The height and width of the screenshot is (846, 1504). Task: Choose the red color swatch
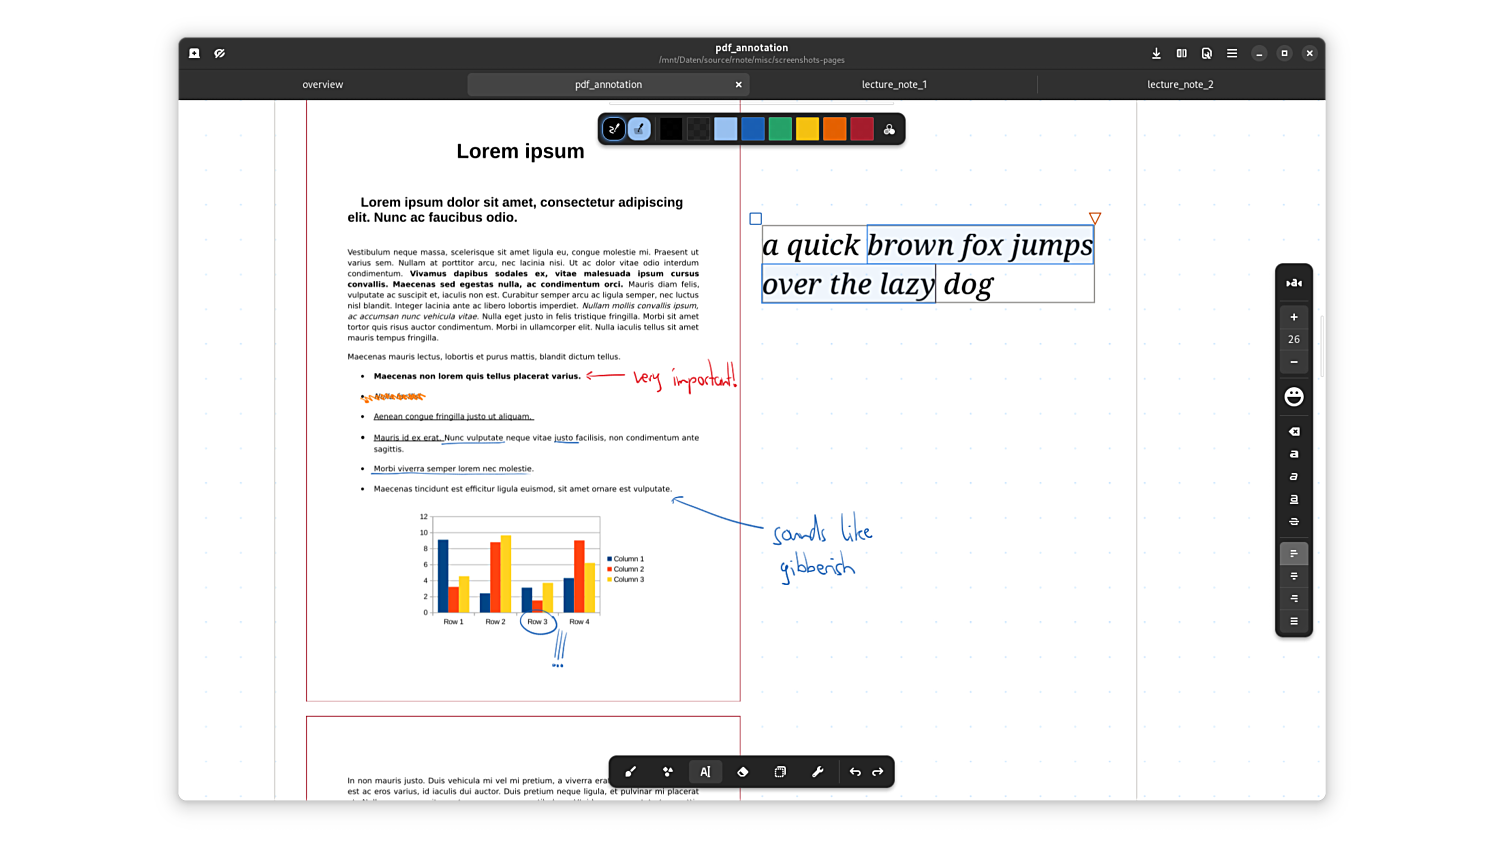point(862,129)
